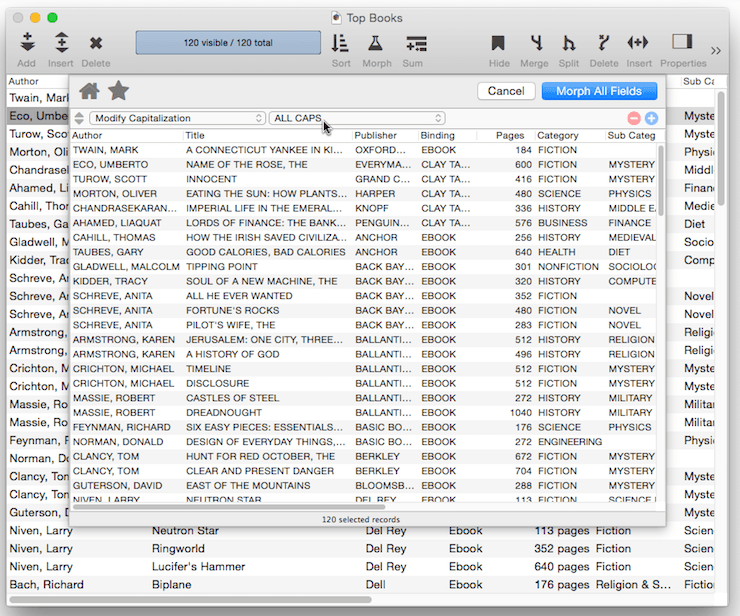Click Ringworld in the main table
Viewport: 740px width, 616px height.
(178, 548)
